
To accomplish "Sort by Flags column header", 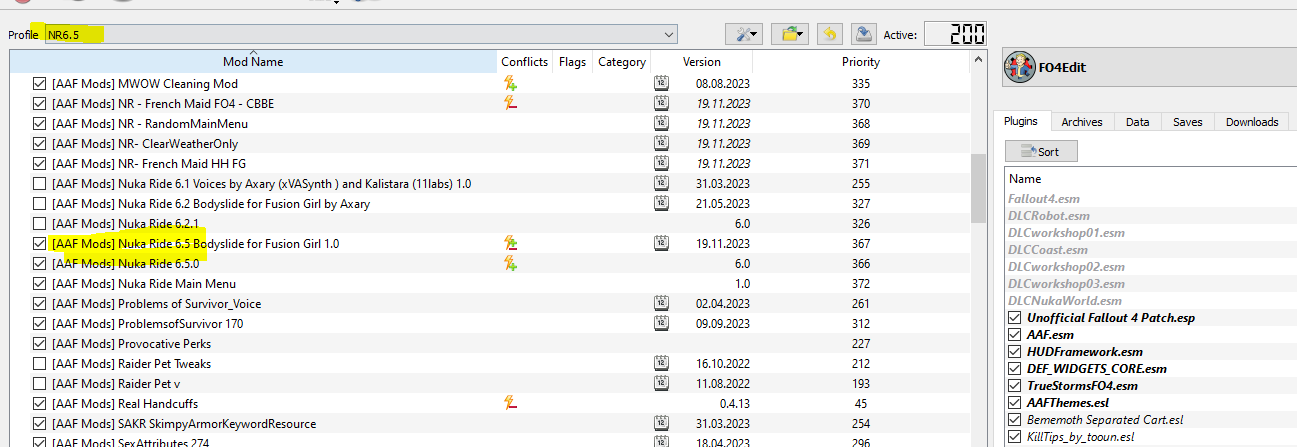I will coord(573,61).
